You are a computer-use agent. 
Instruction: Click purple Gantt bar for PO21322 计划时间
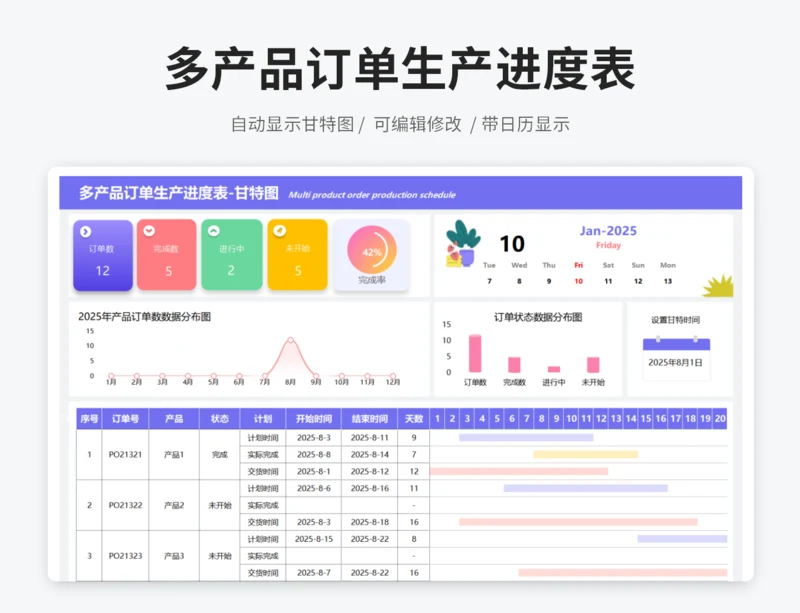click(x=586, y=488)
